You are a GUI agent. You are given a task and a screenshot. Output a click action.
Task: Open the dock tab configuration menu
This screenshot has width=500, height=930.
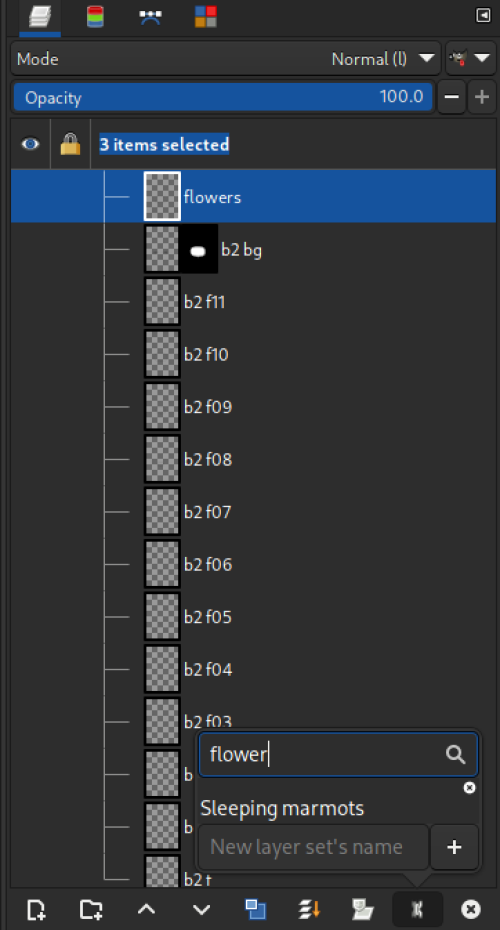(483, 16)
